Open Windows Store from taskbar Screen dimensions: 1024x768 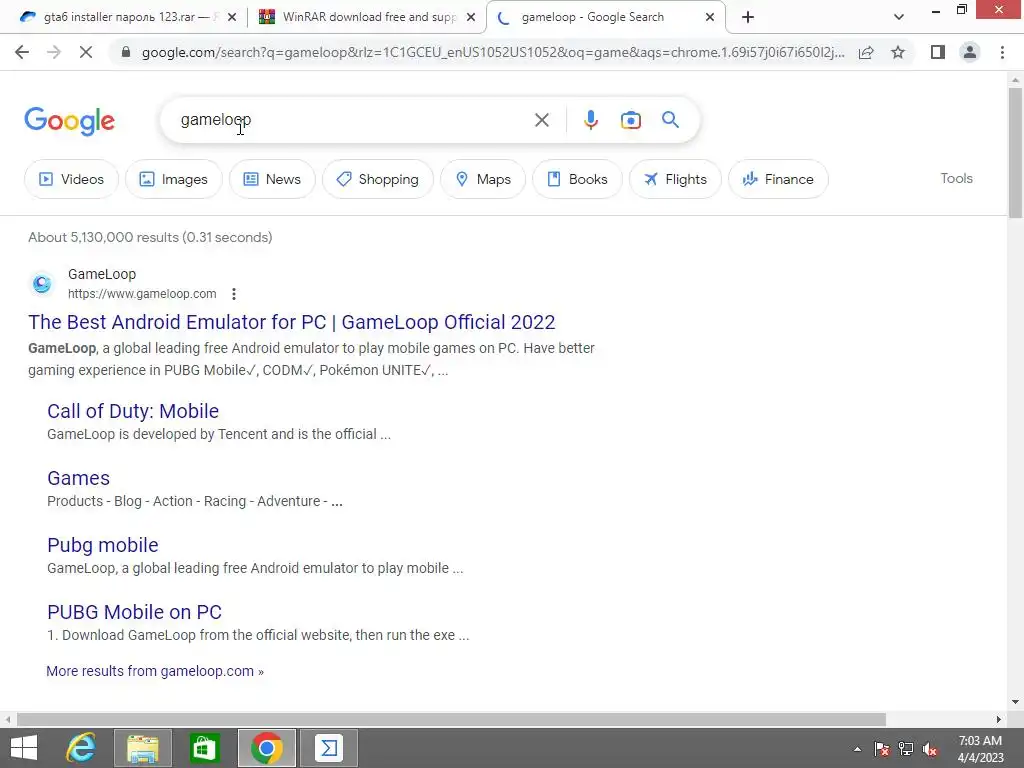(x=204, y=748)
